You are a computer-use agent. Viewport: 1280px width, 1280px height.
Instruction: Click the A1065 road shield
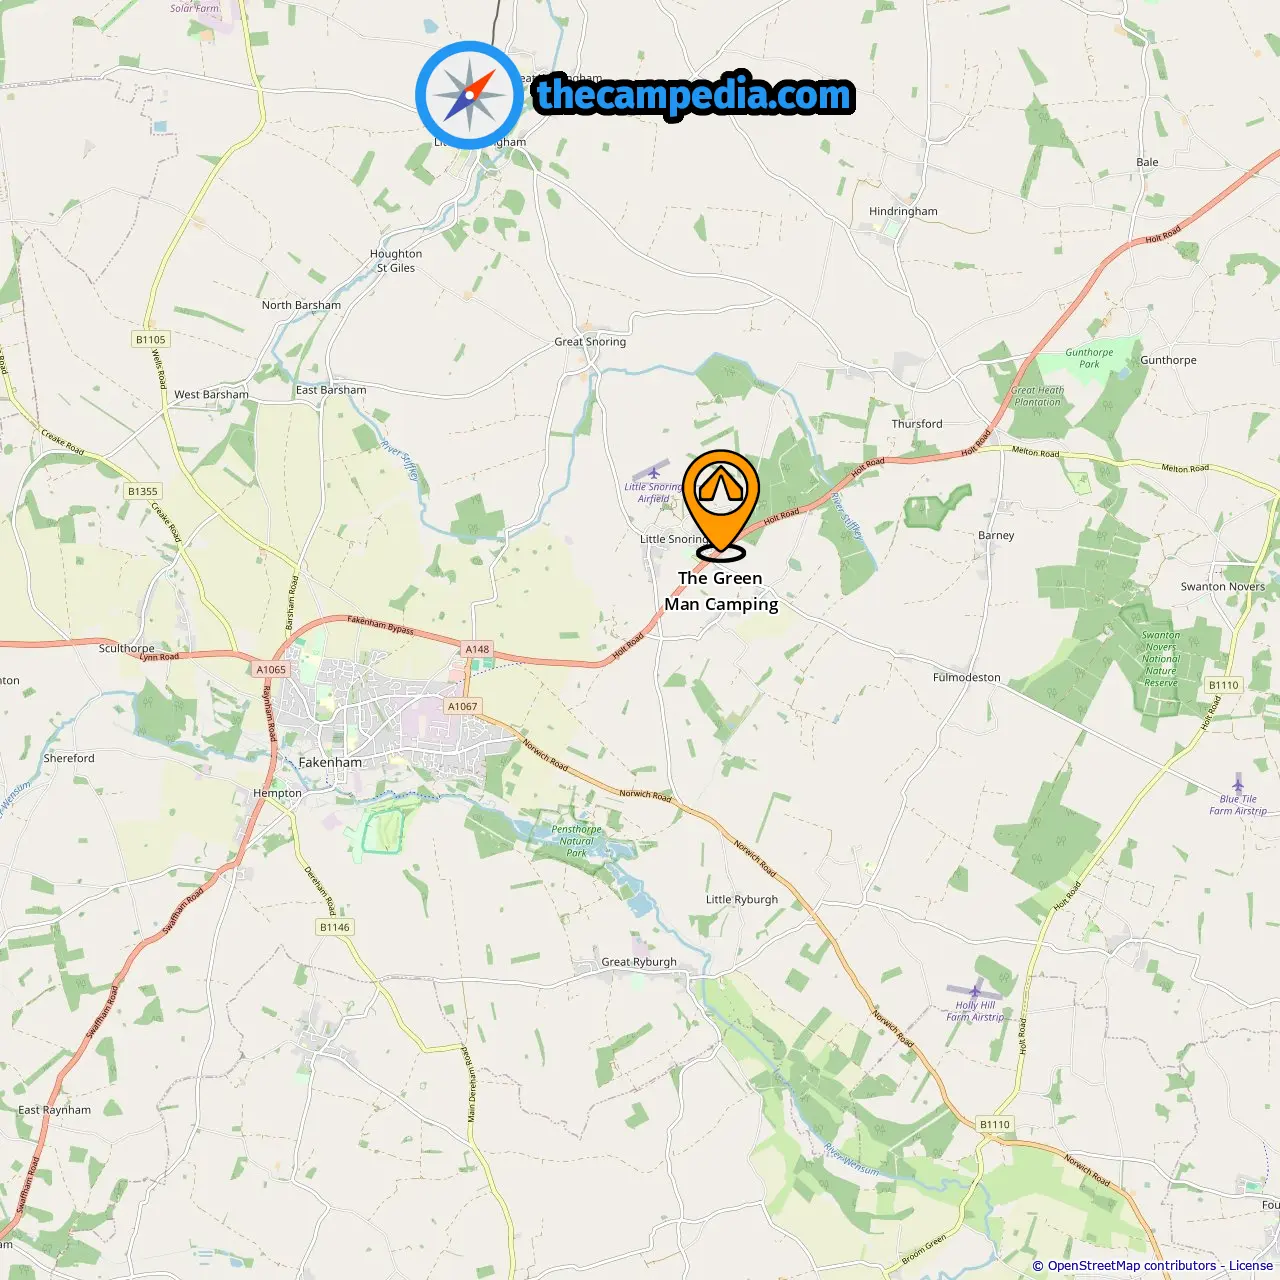click(x=271, y=669)
